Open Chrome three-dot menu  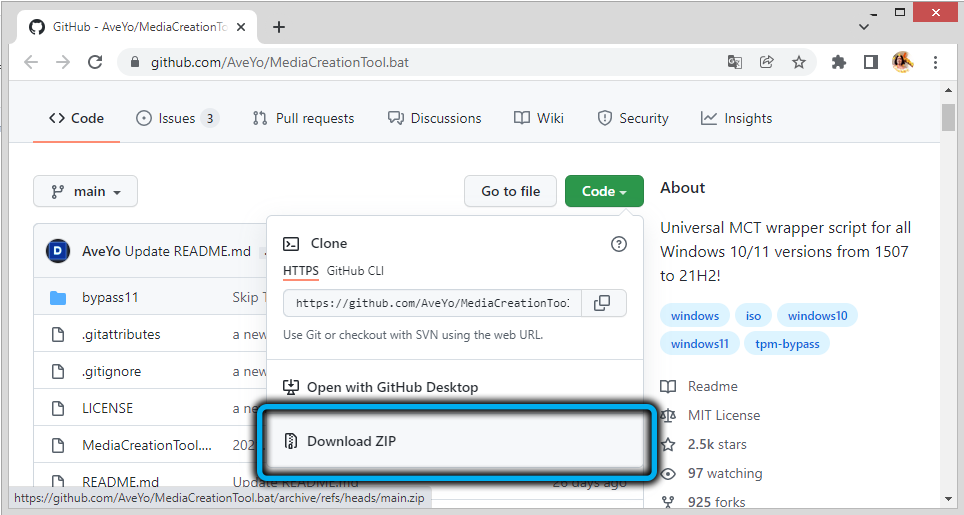(x=935, y=62)
